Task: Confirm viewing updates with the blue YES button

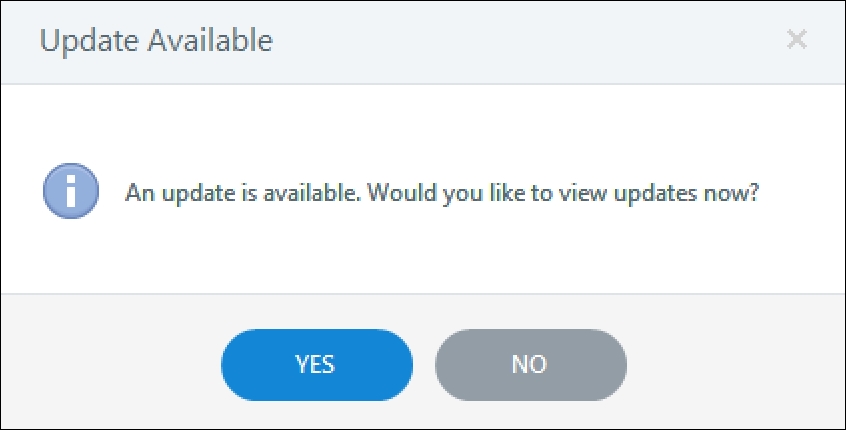Action: tap(317, 365)
